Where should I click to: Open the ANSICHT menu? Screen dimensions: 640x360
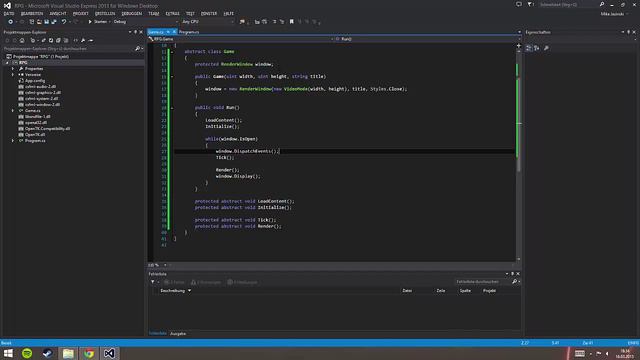[58, 13]
